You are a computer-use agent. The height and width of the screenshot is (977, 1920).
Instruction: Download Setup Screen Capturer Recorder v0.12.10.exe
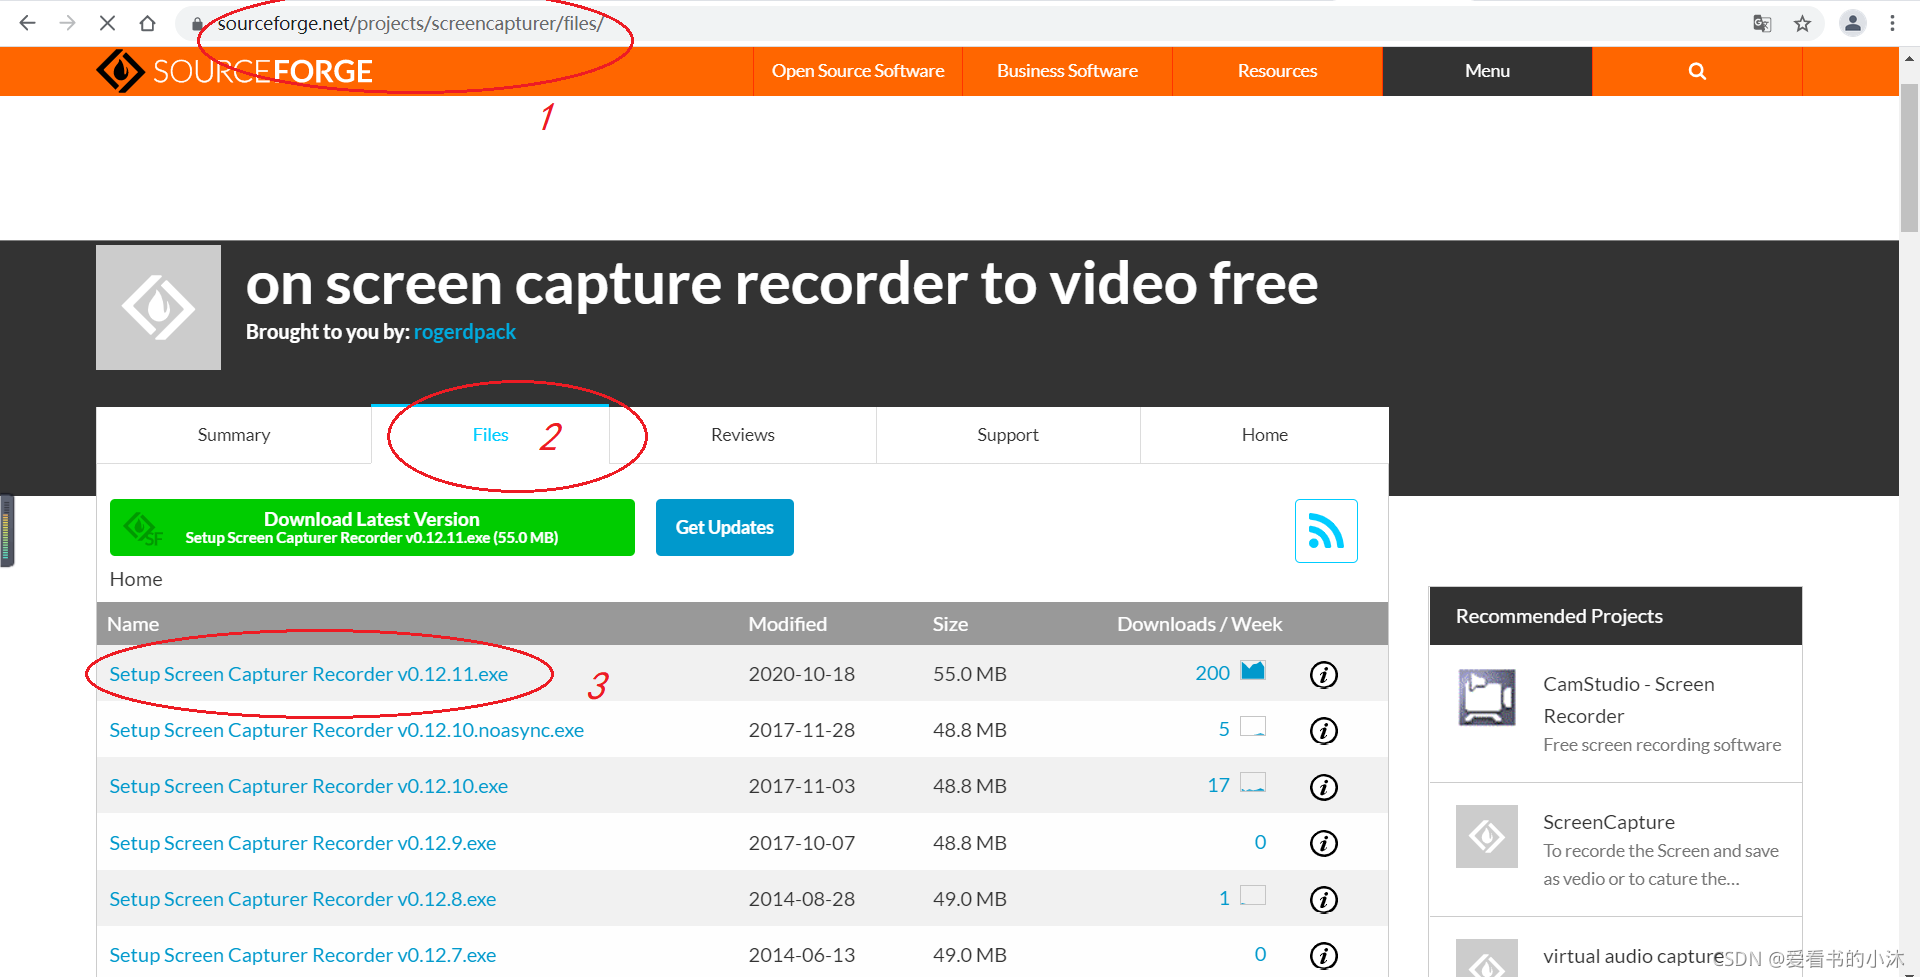[308, 786]
